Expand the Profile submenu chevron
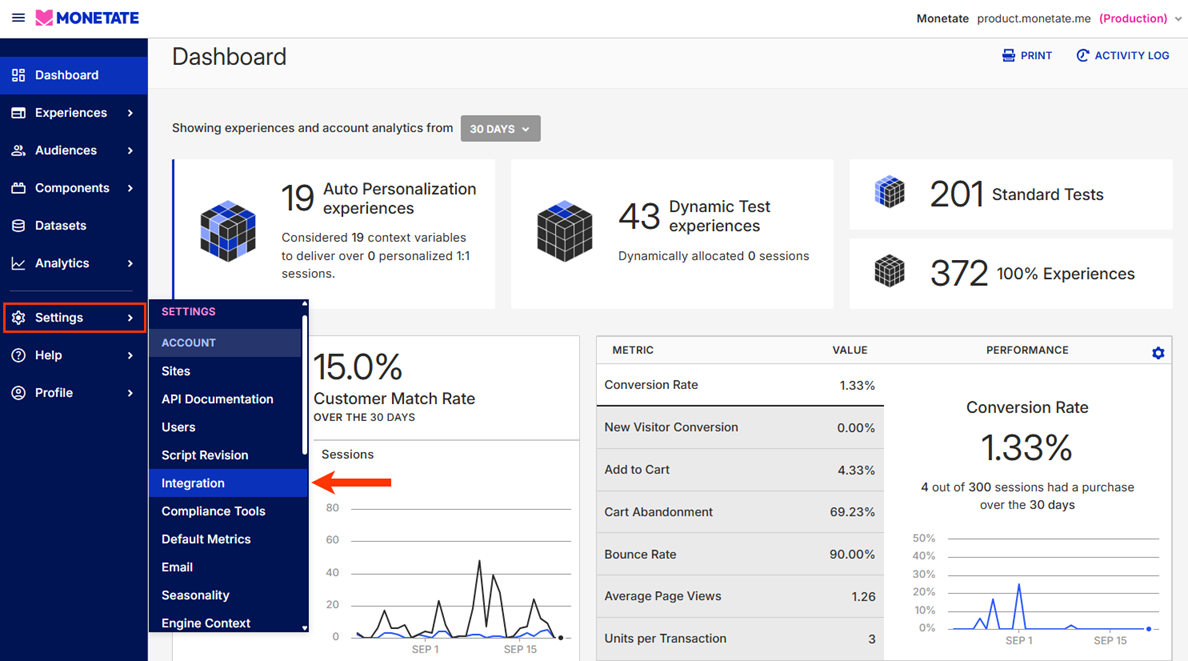The width and height of the screenshot is (1188, 661). click(x=130, y=393)
